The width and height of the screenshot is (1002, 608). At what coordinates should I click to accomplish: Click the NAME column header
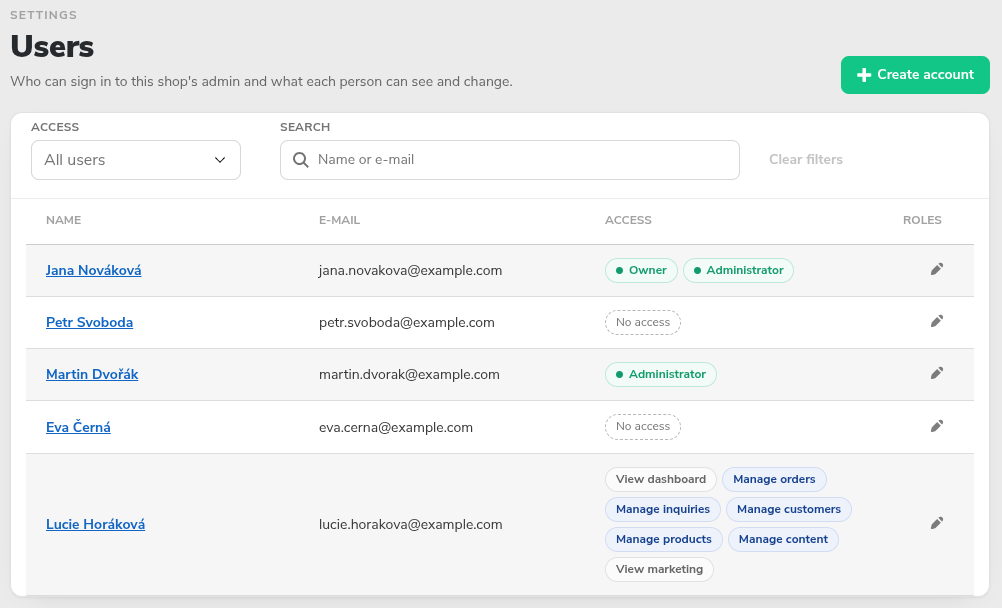[x=63, y=220]
